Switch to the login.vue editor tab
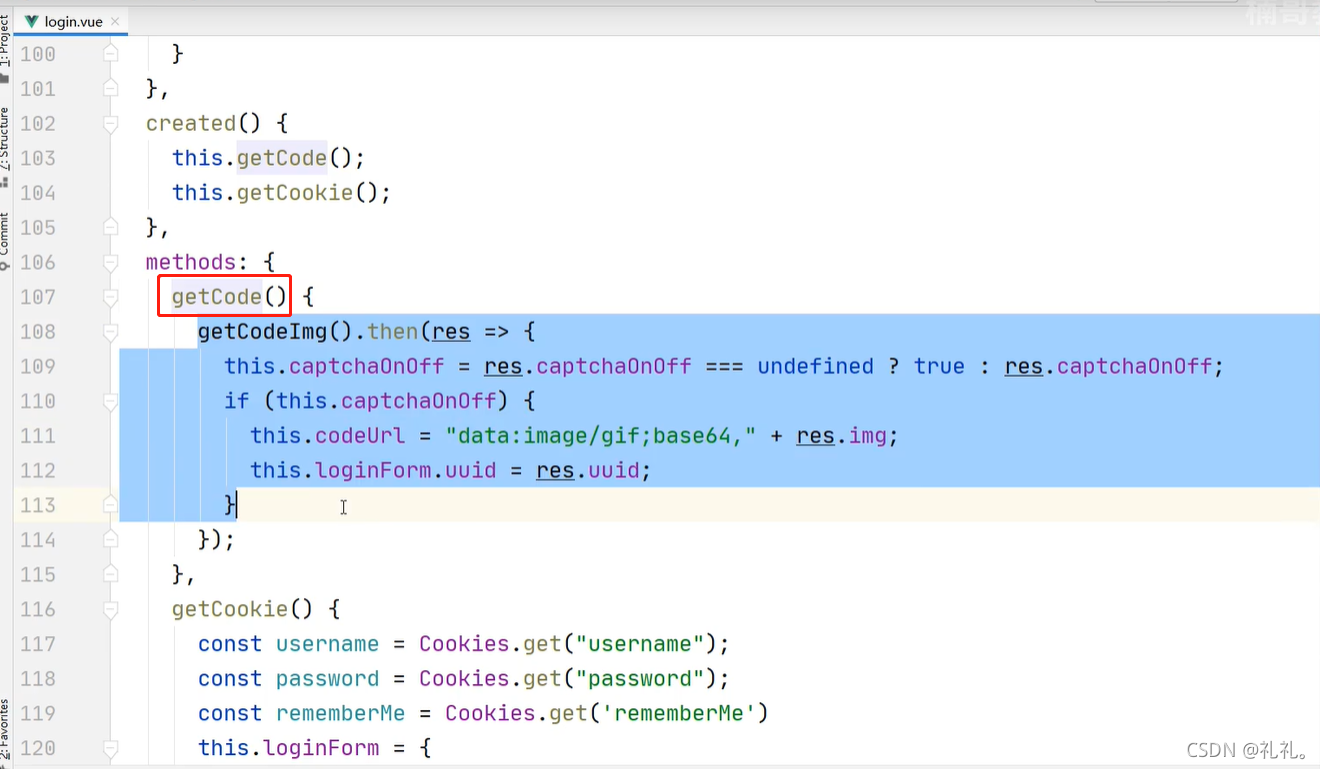 pos(71,21)
